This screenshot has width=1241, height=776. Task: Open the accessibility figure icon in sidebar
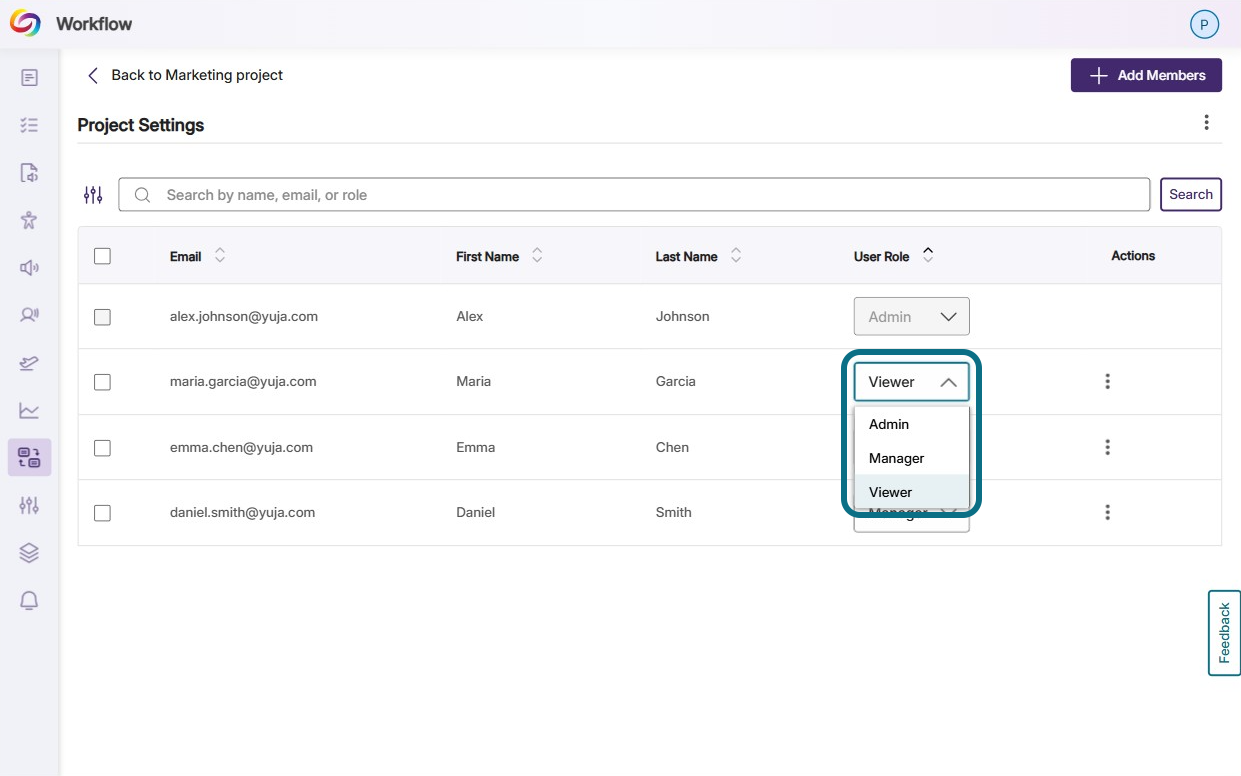click(x=29, y=220)
